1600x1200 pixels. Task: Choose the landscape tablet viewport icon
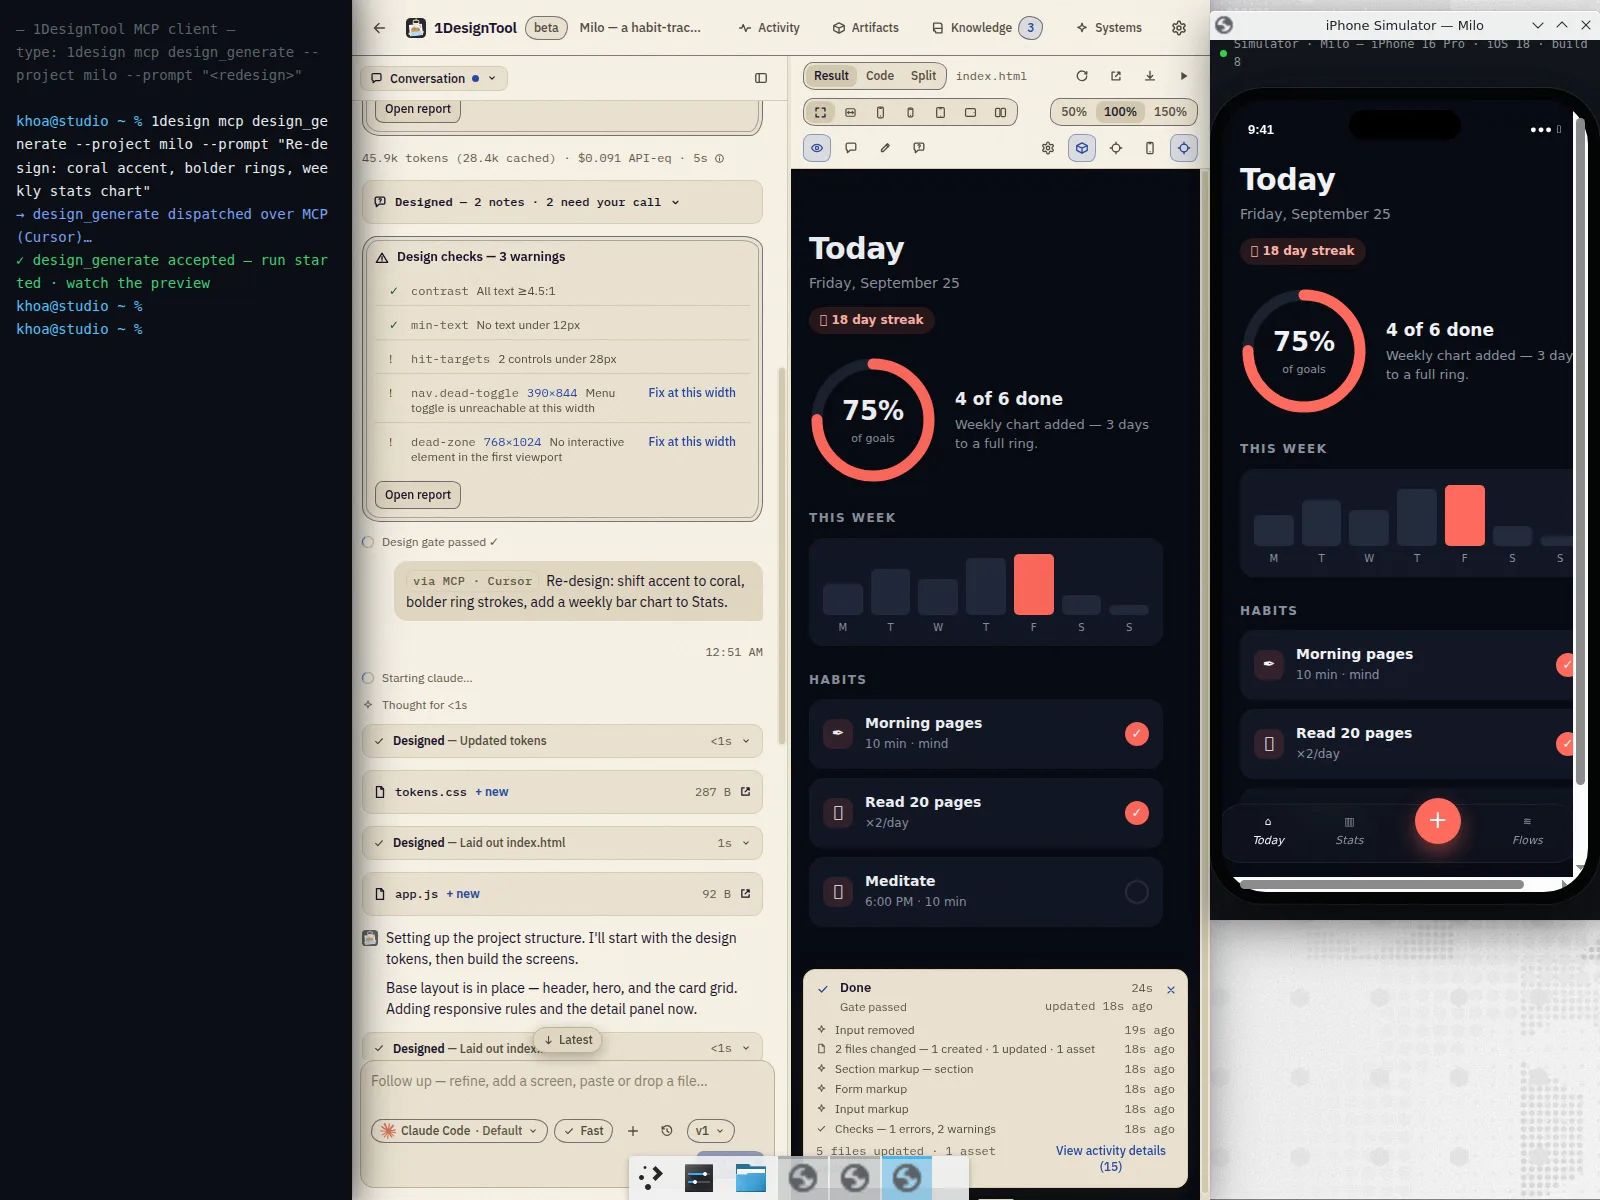click(970, 112)
